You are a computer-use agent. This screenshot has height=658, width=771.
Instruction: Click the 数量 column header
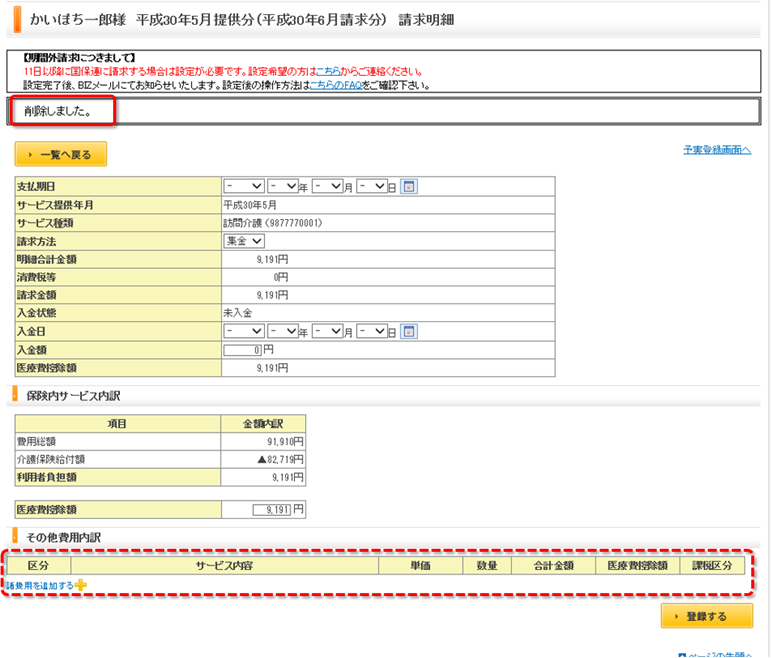(x=487, y=566)
